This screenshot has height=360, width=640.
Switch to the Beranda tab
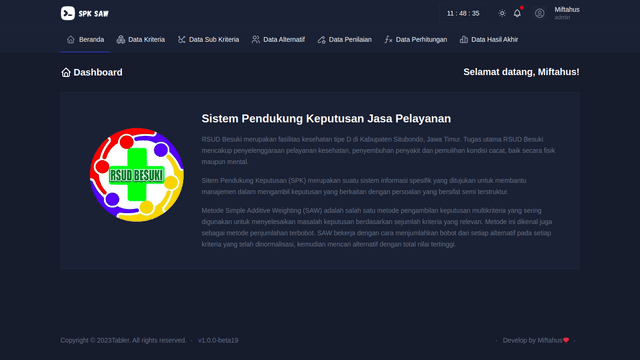tap(85, 40)
